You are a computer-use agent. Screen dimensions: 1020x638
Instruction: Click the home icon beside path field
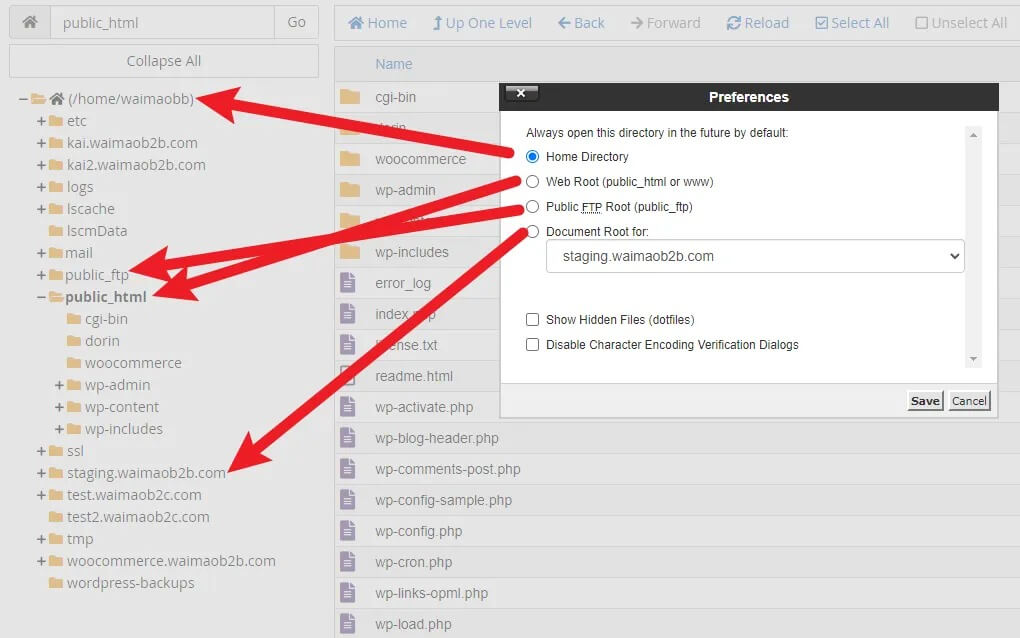coord(29,22)
